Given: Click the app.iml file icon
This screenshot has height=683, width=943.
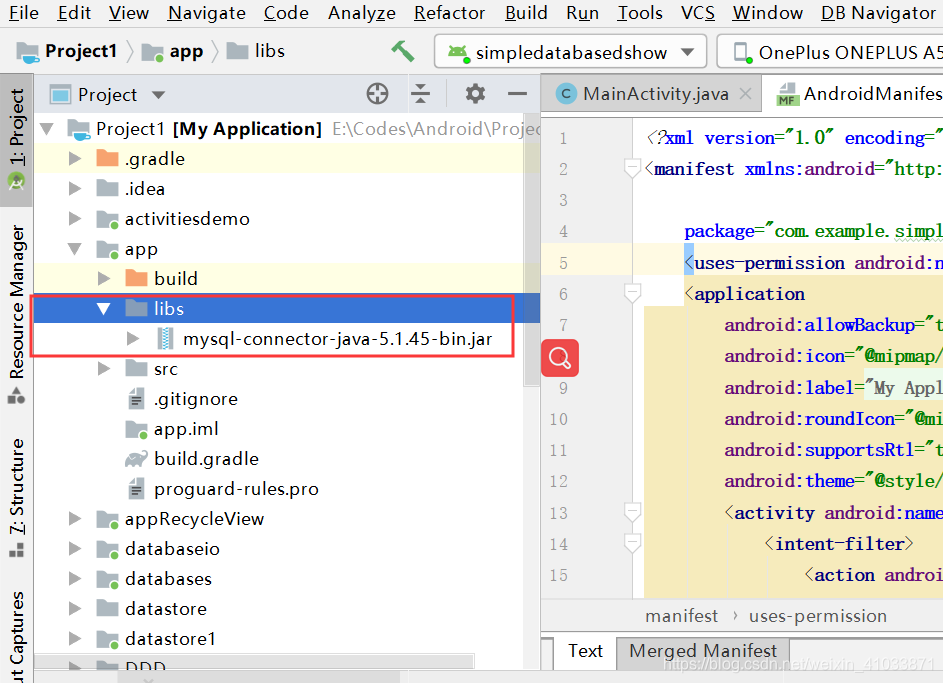Looking at the screenshot, I should [137, 430].
